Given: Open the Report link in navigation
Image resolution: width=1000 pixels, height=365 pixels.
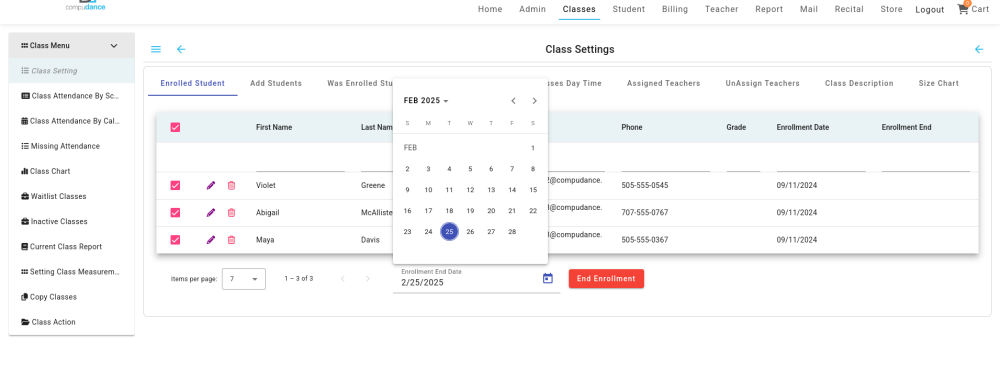Looking at the screenshot, I should coord(769,9).
